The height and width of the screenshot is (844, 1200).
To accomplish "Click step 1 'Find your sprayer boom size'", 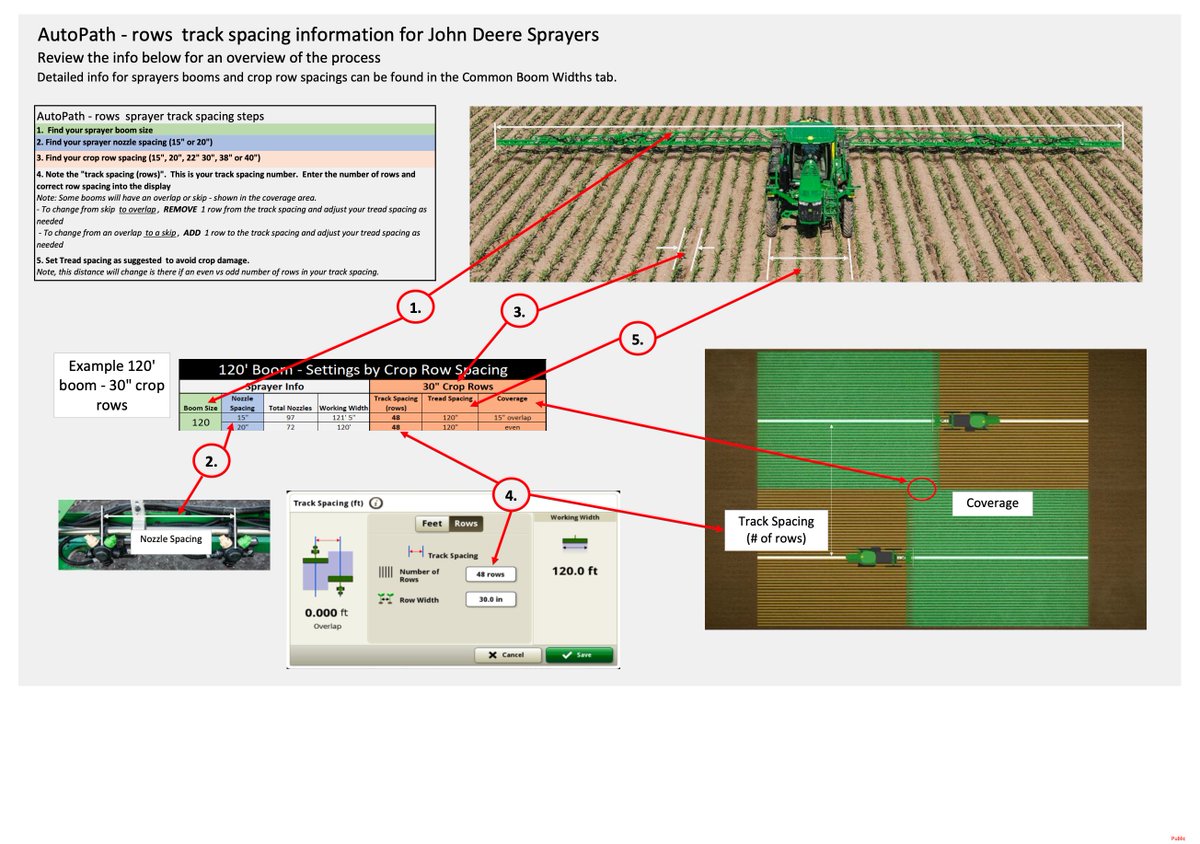I will click(x=235, y=129).
